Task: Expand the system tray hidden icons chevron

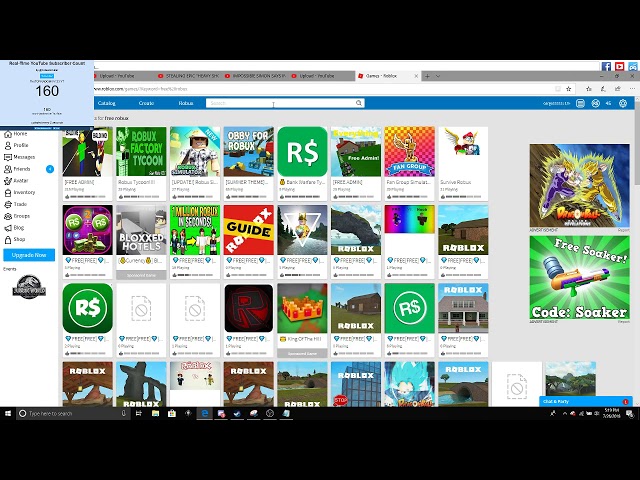Action: pos(565,413)
